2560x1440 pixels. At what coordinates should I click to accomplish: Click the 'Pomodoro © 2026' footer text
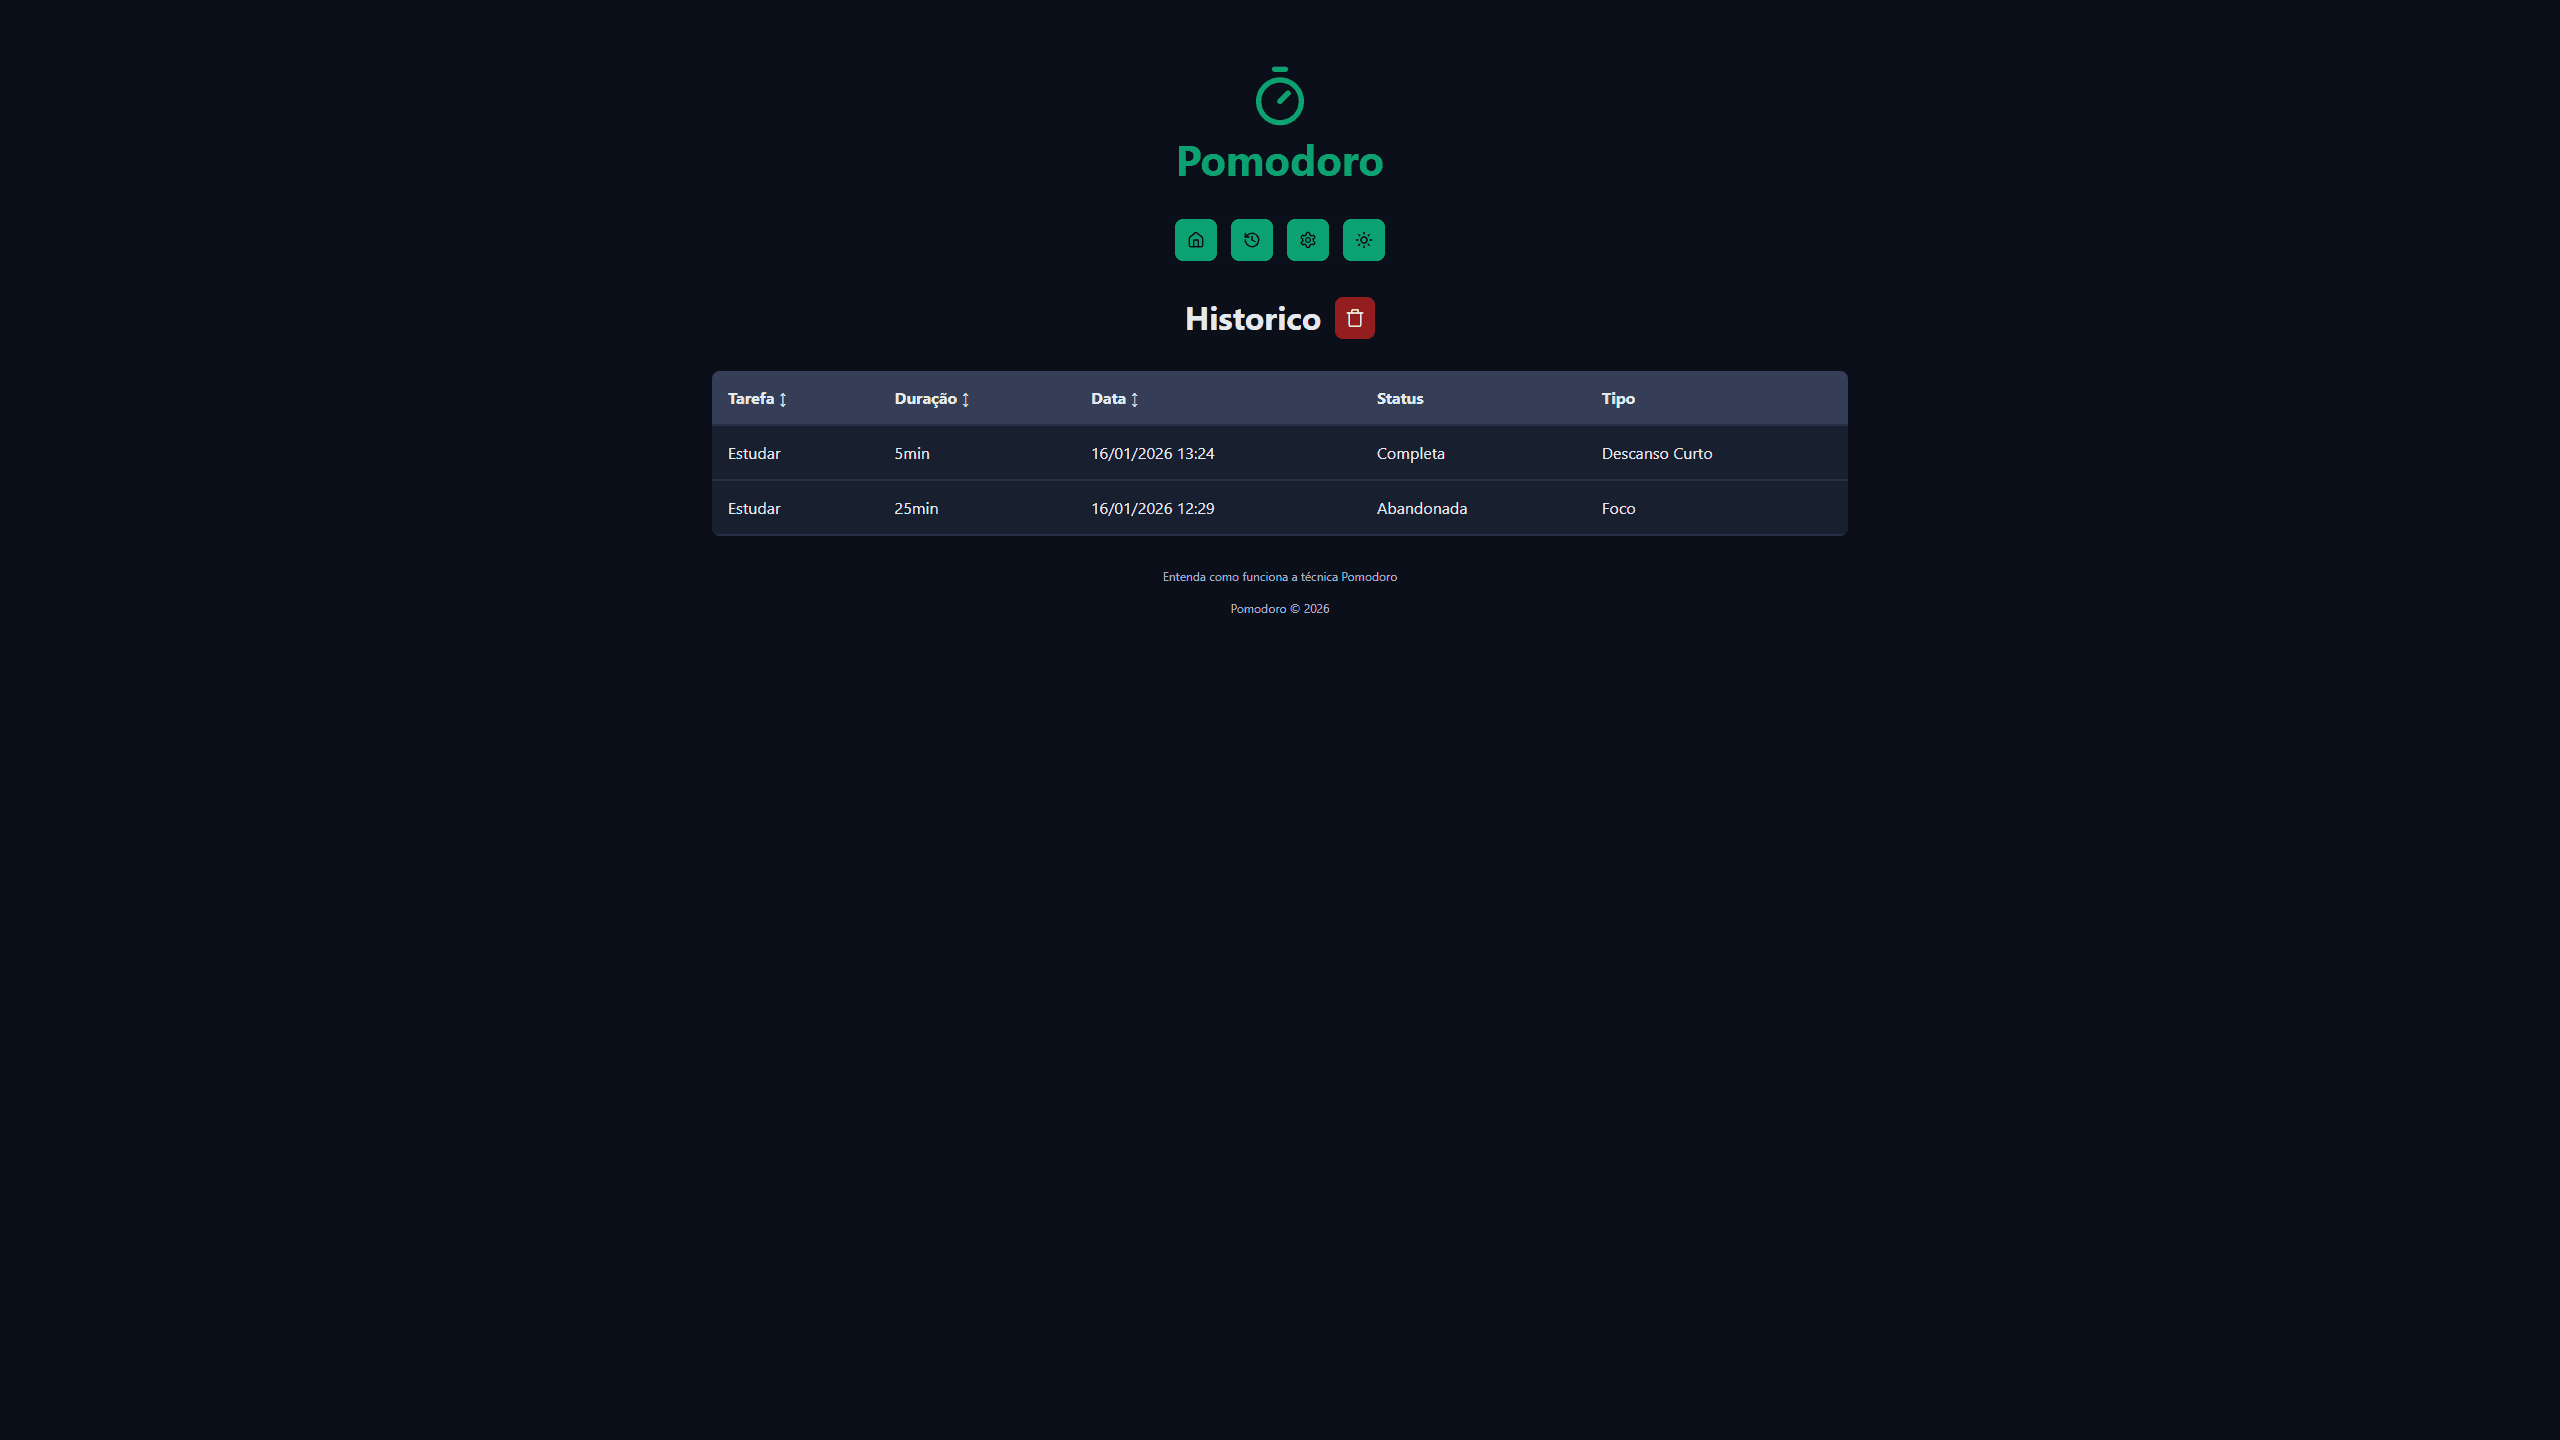point(1280,608)
